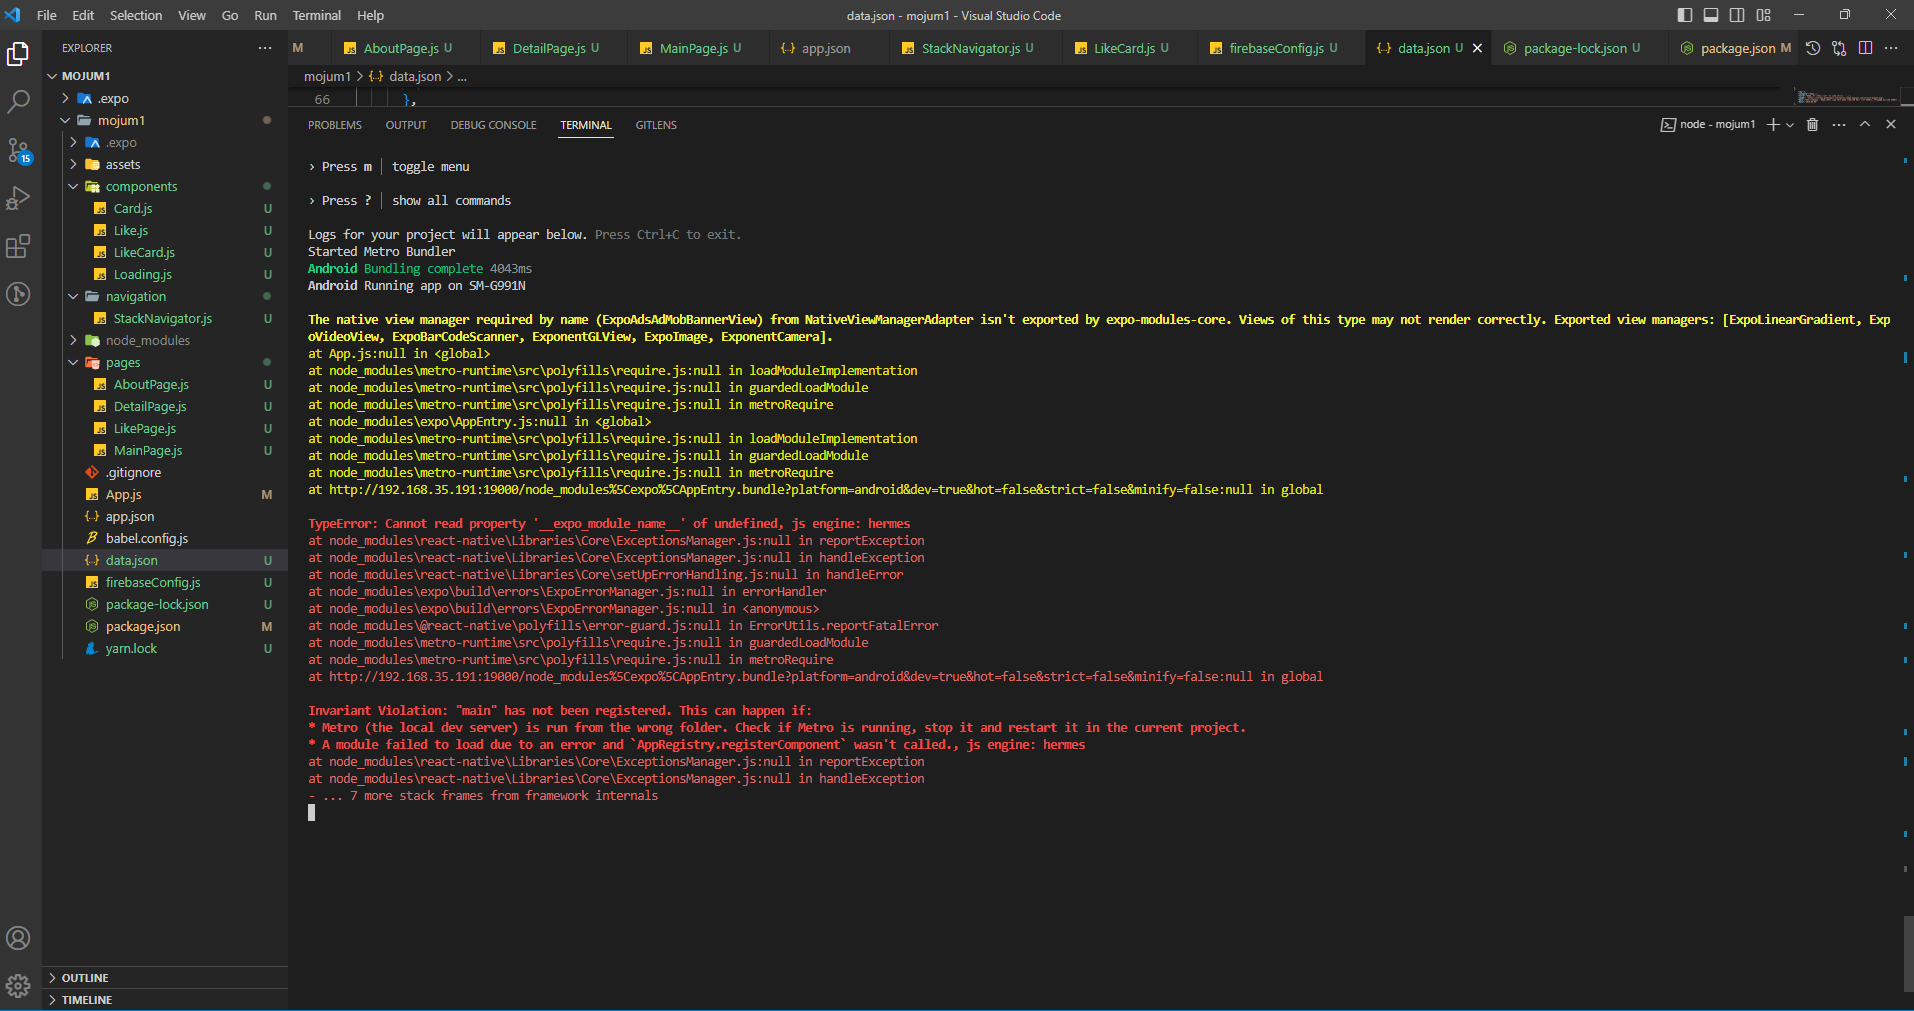Open the Extensions view

(18, 246)
